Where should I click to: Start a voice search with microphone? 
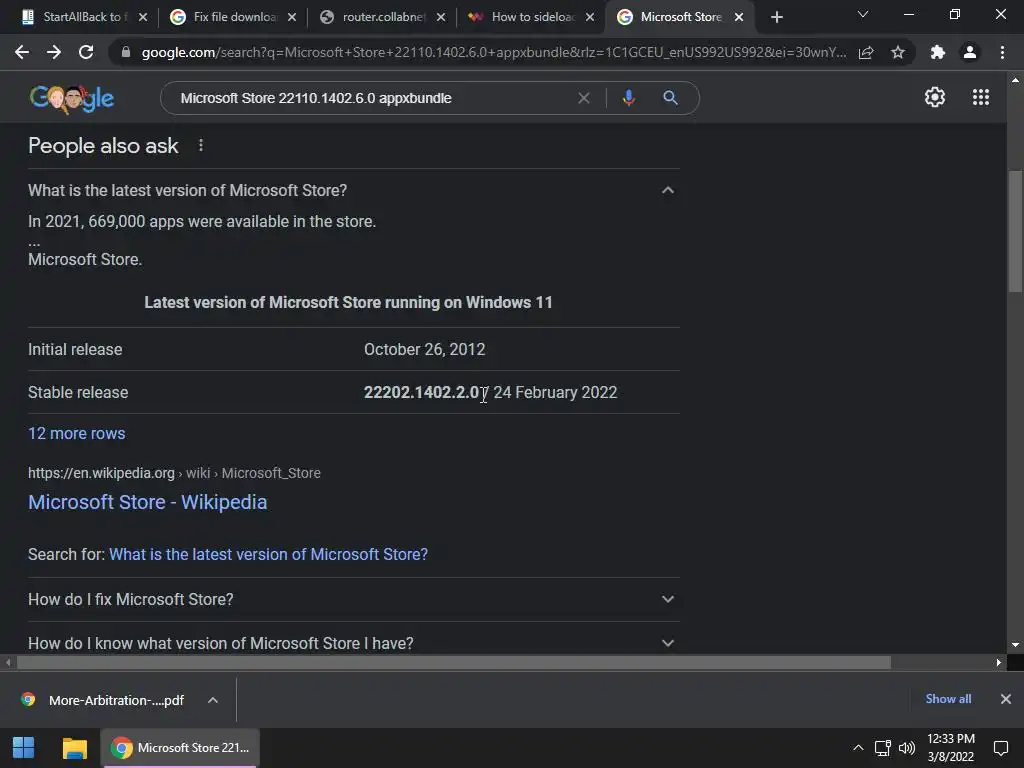point(628,98)
